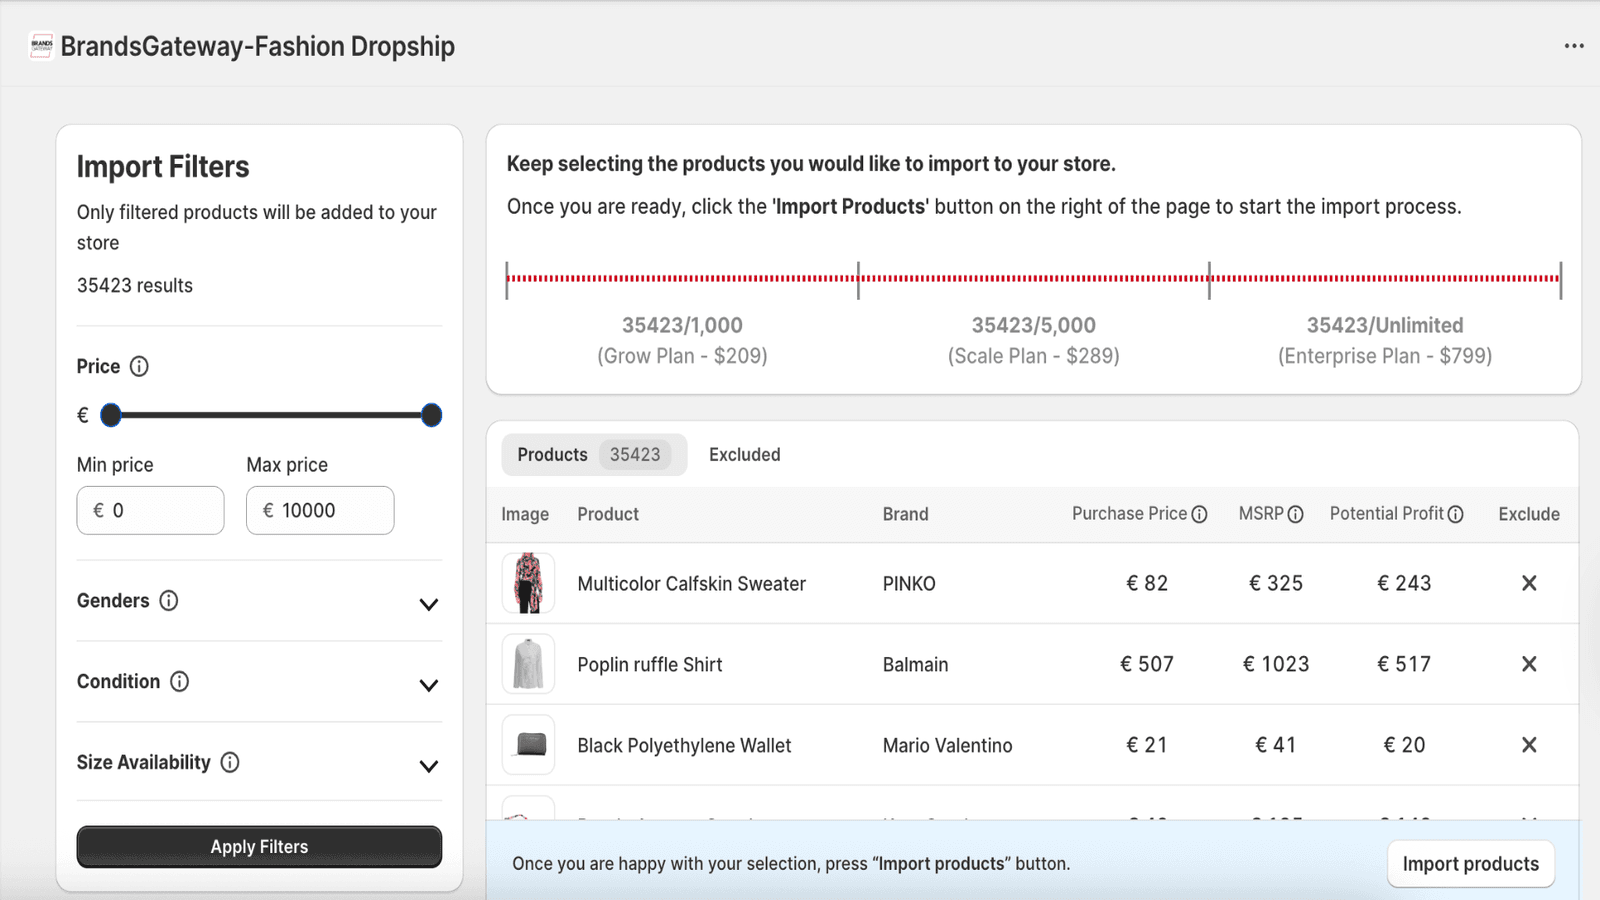Click the Size Availability info icon
The width and height of the screenshot is (1600, 900).
coord(231,762)
